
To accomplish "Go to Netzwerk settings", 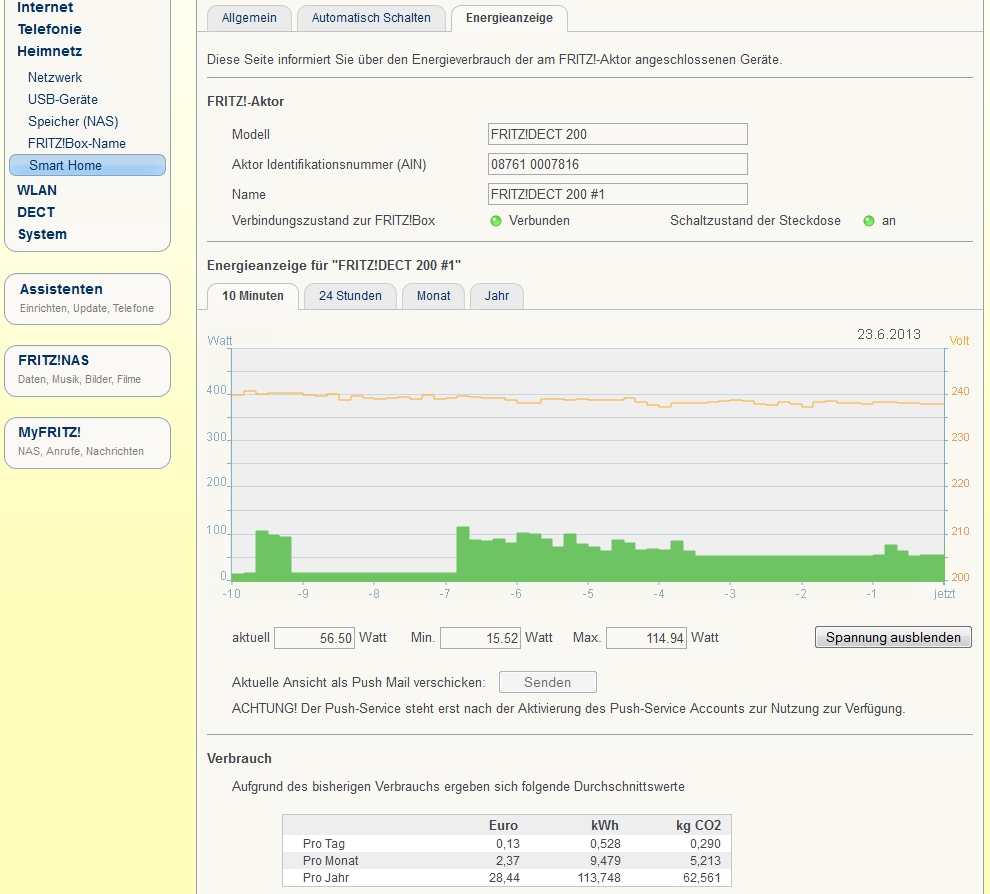I will pyautogui.click(x=55, y=77).
